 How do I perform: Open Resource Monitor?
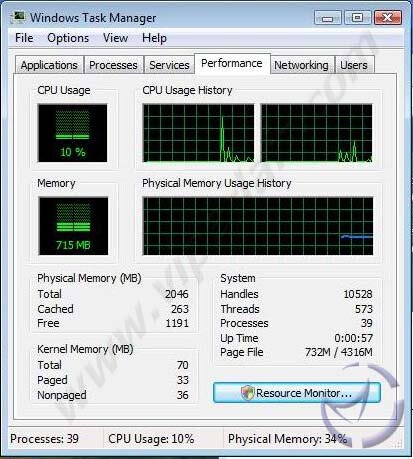[x=297, y=393]
